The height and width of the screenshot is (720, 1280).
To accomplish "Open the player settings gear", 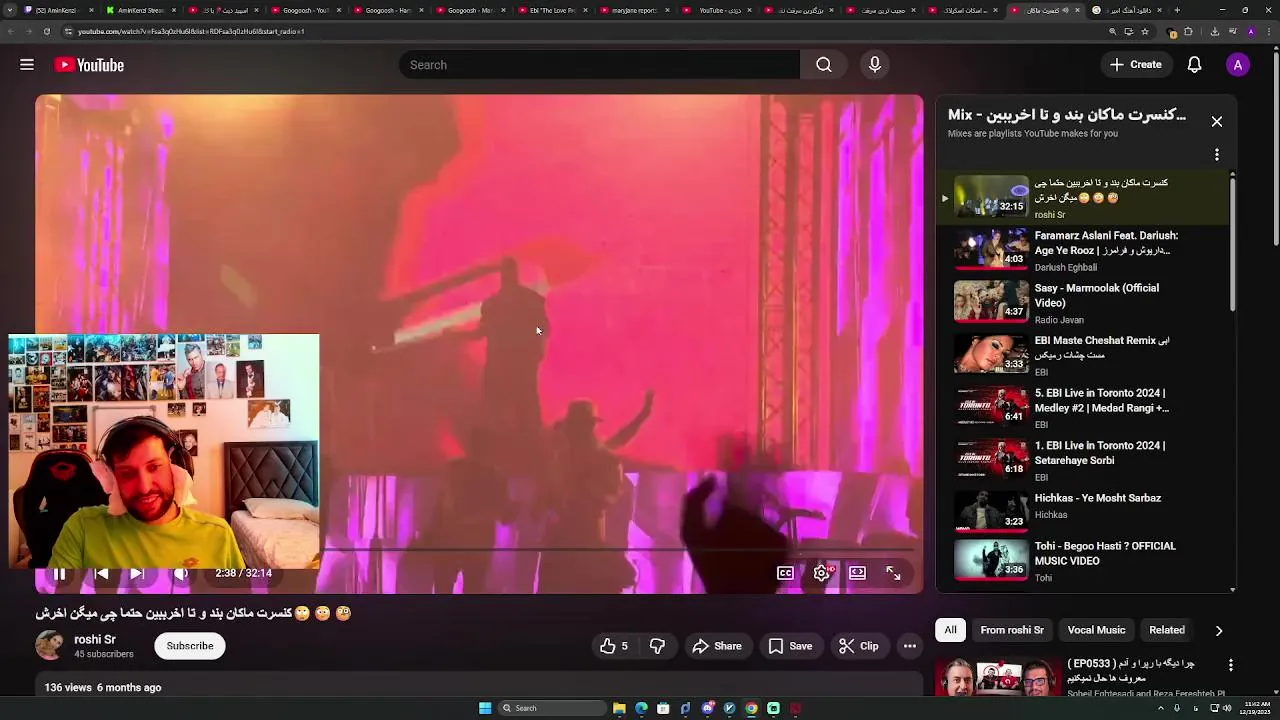I will point(822,573).
